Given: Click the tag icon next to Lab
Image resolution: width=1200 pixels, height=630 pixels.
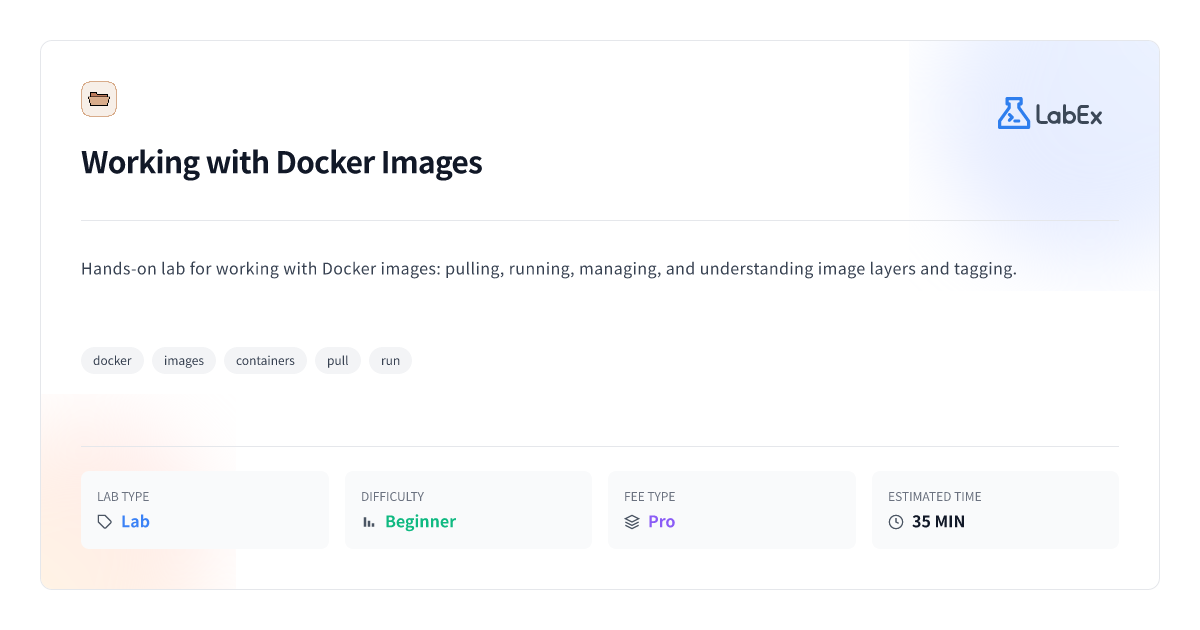Looking at the screenshot, I should coord(103,521).
